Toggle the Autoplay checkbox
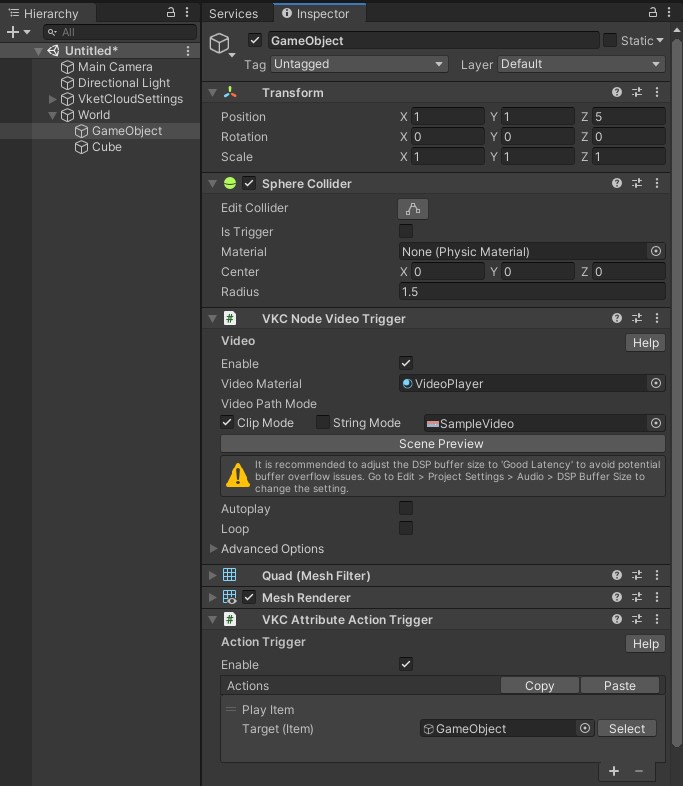 click(x=406, y=509)
